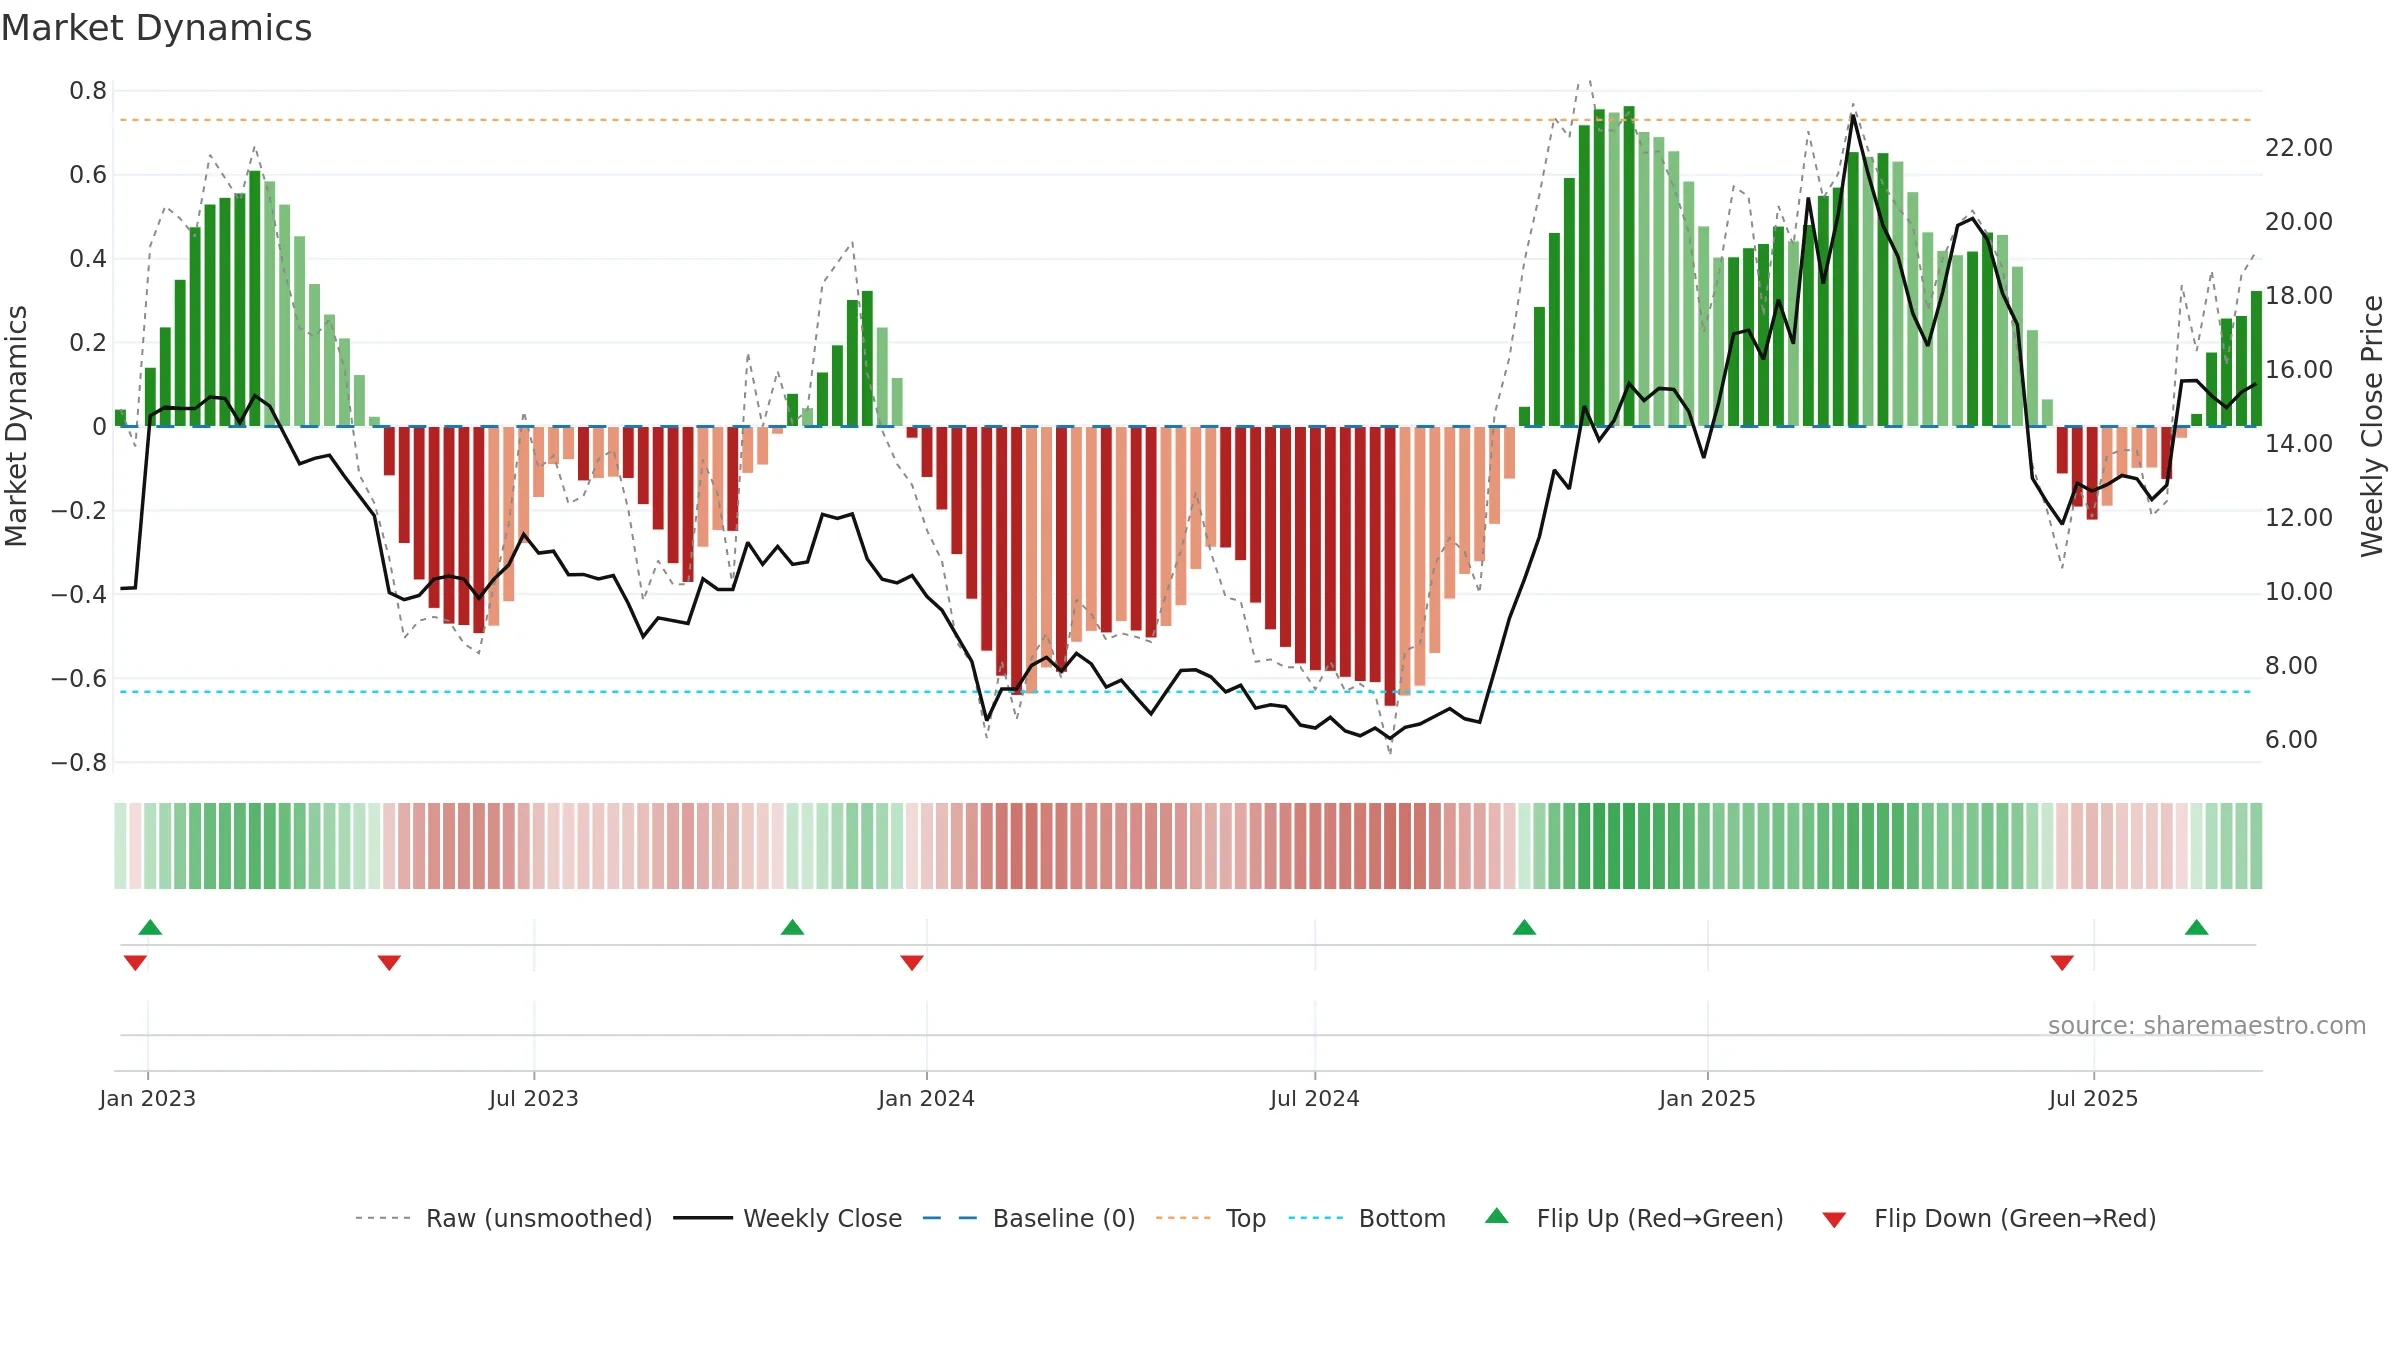The width and height of the screenshot is (2400, 1350).
Task: Click the Jan 2025 x-axis label
Action: (1707, 1098)
